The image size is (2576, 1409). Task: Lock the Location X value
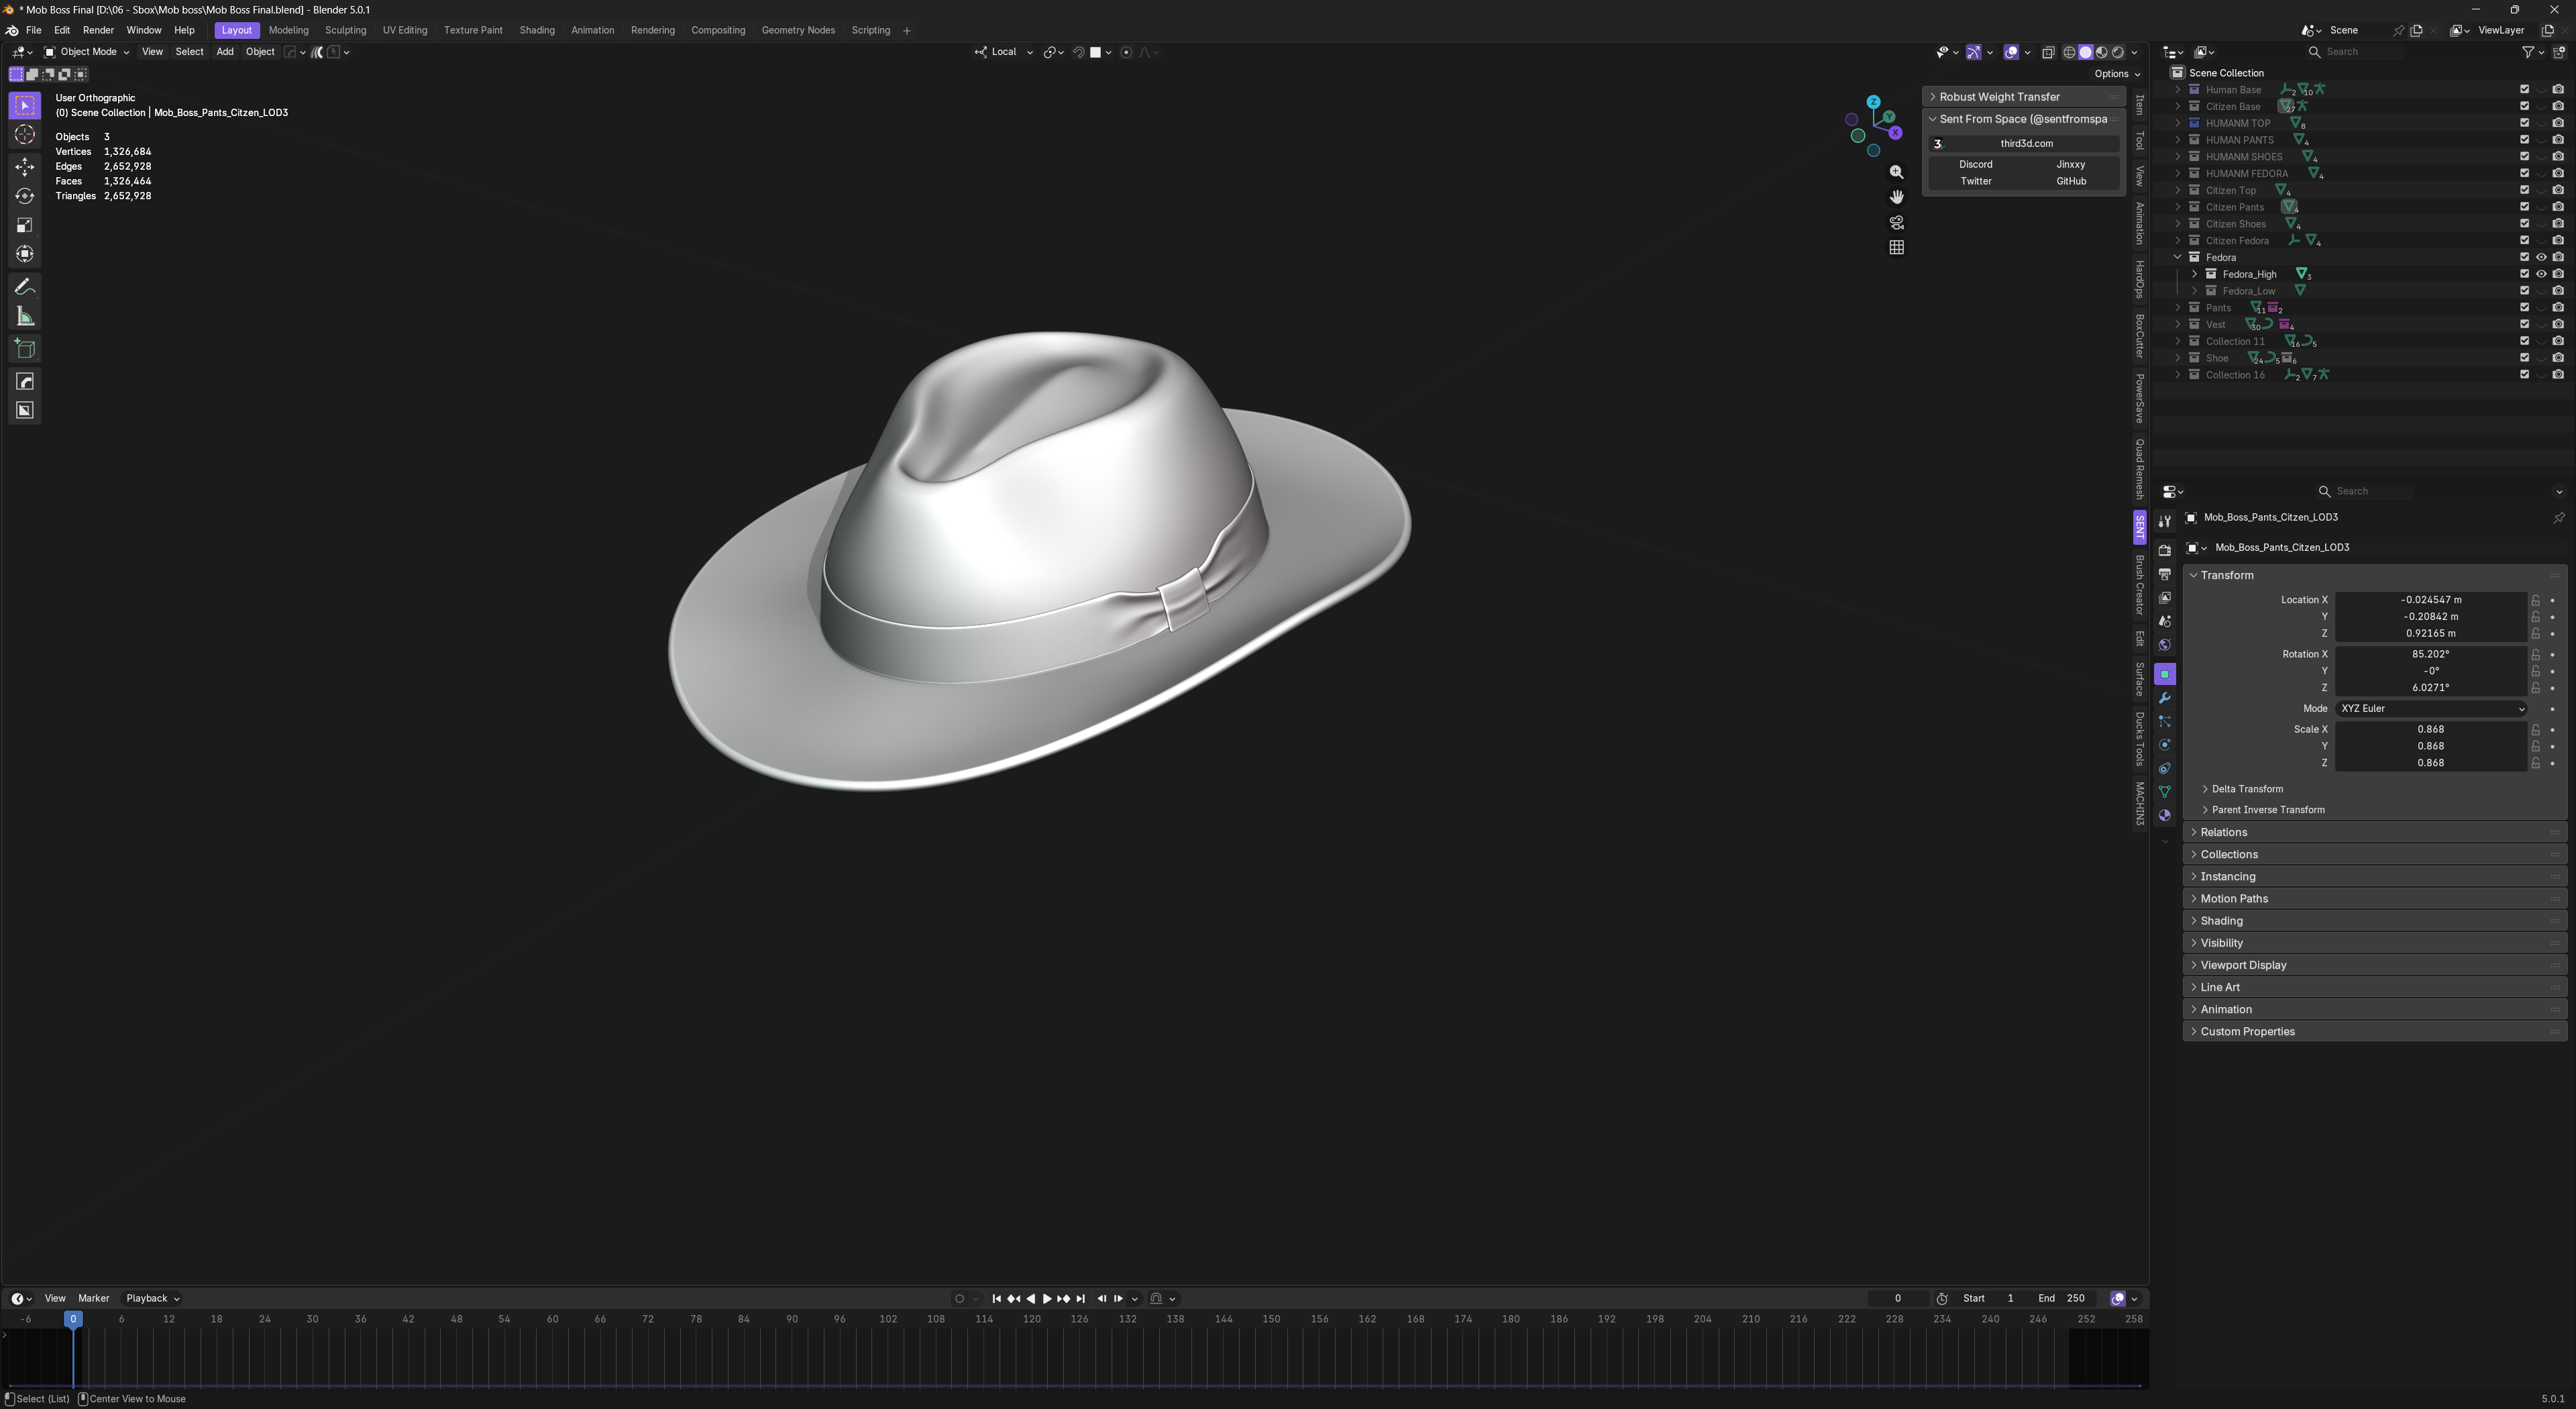2535,600
